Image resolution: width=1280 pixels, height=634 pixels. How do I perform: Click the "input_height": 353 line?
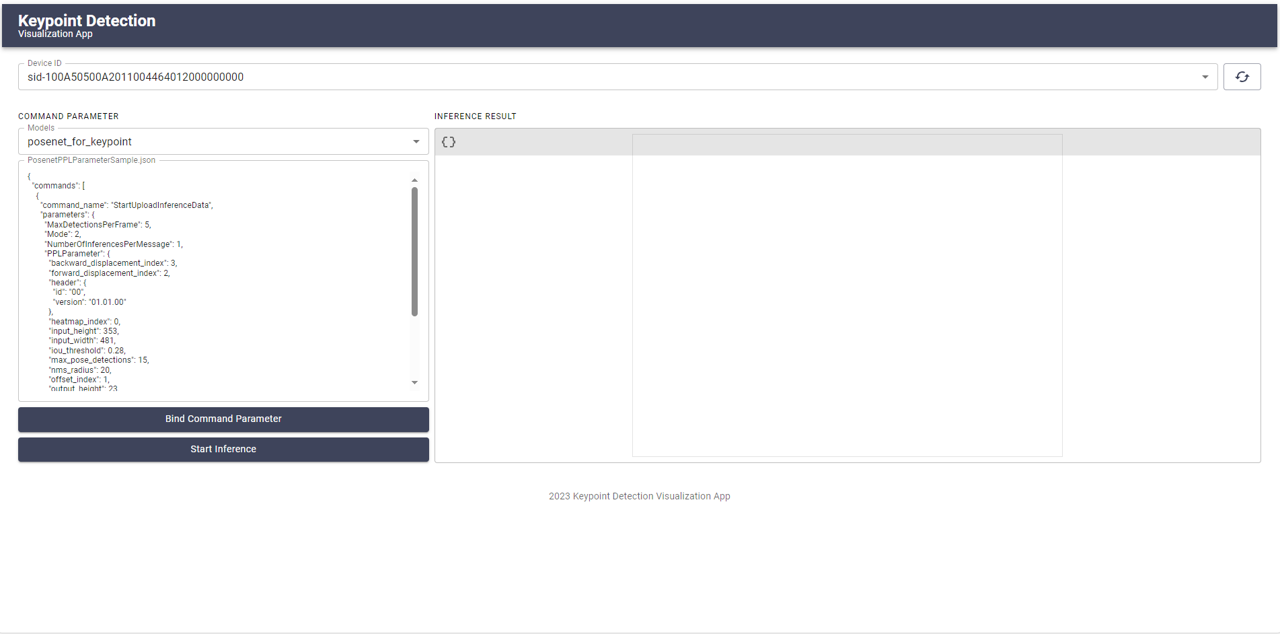[83, 331]
